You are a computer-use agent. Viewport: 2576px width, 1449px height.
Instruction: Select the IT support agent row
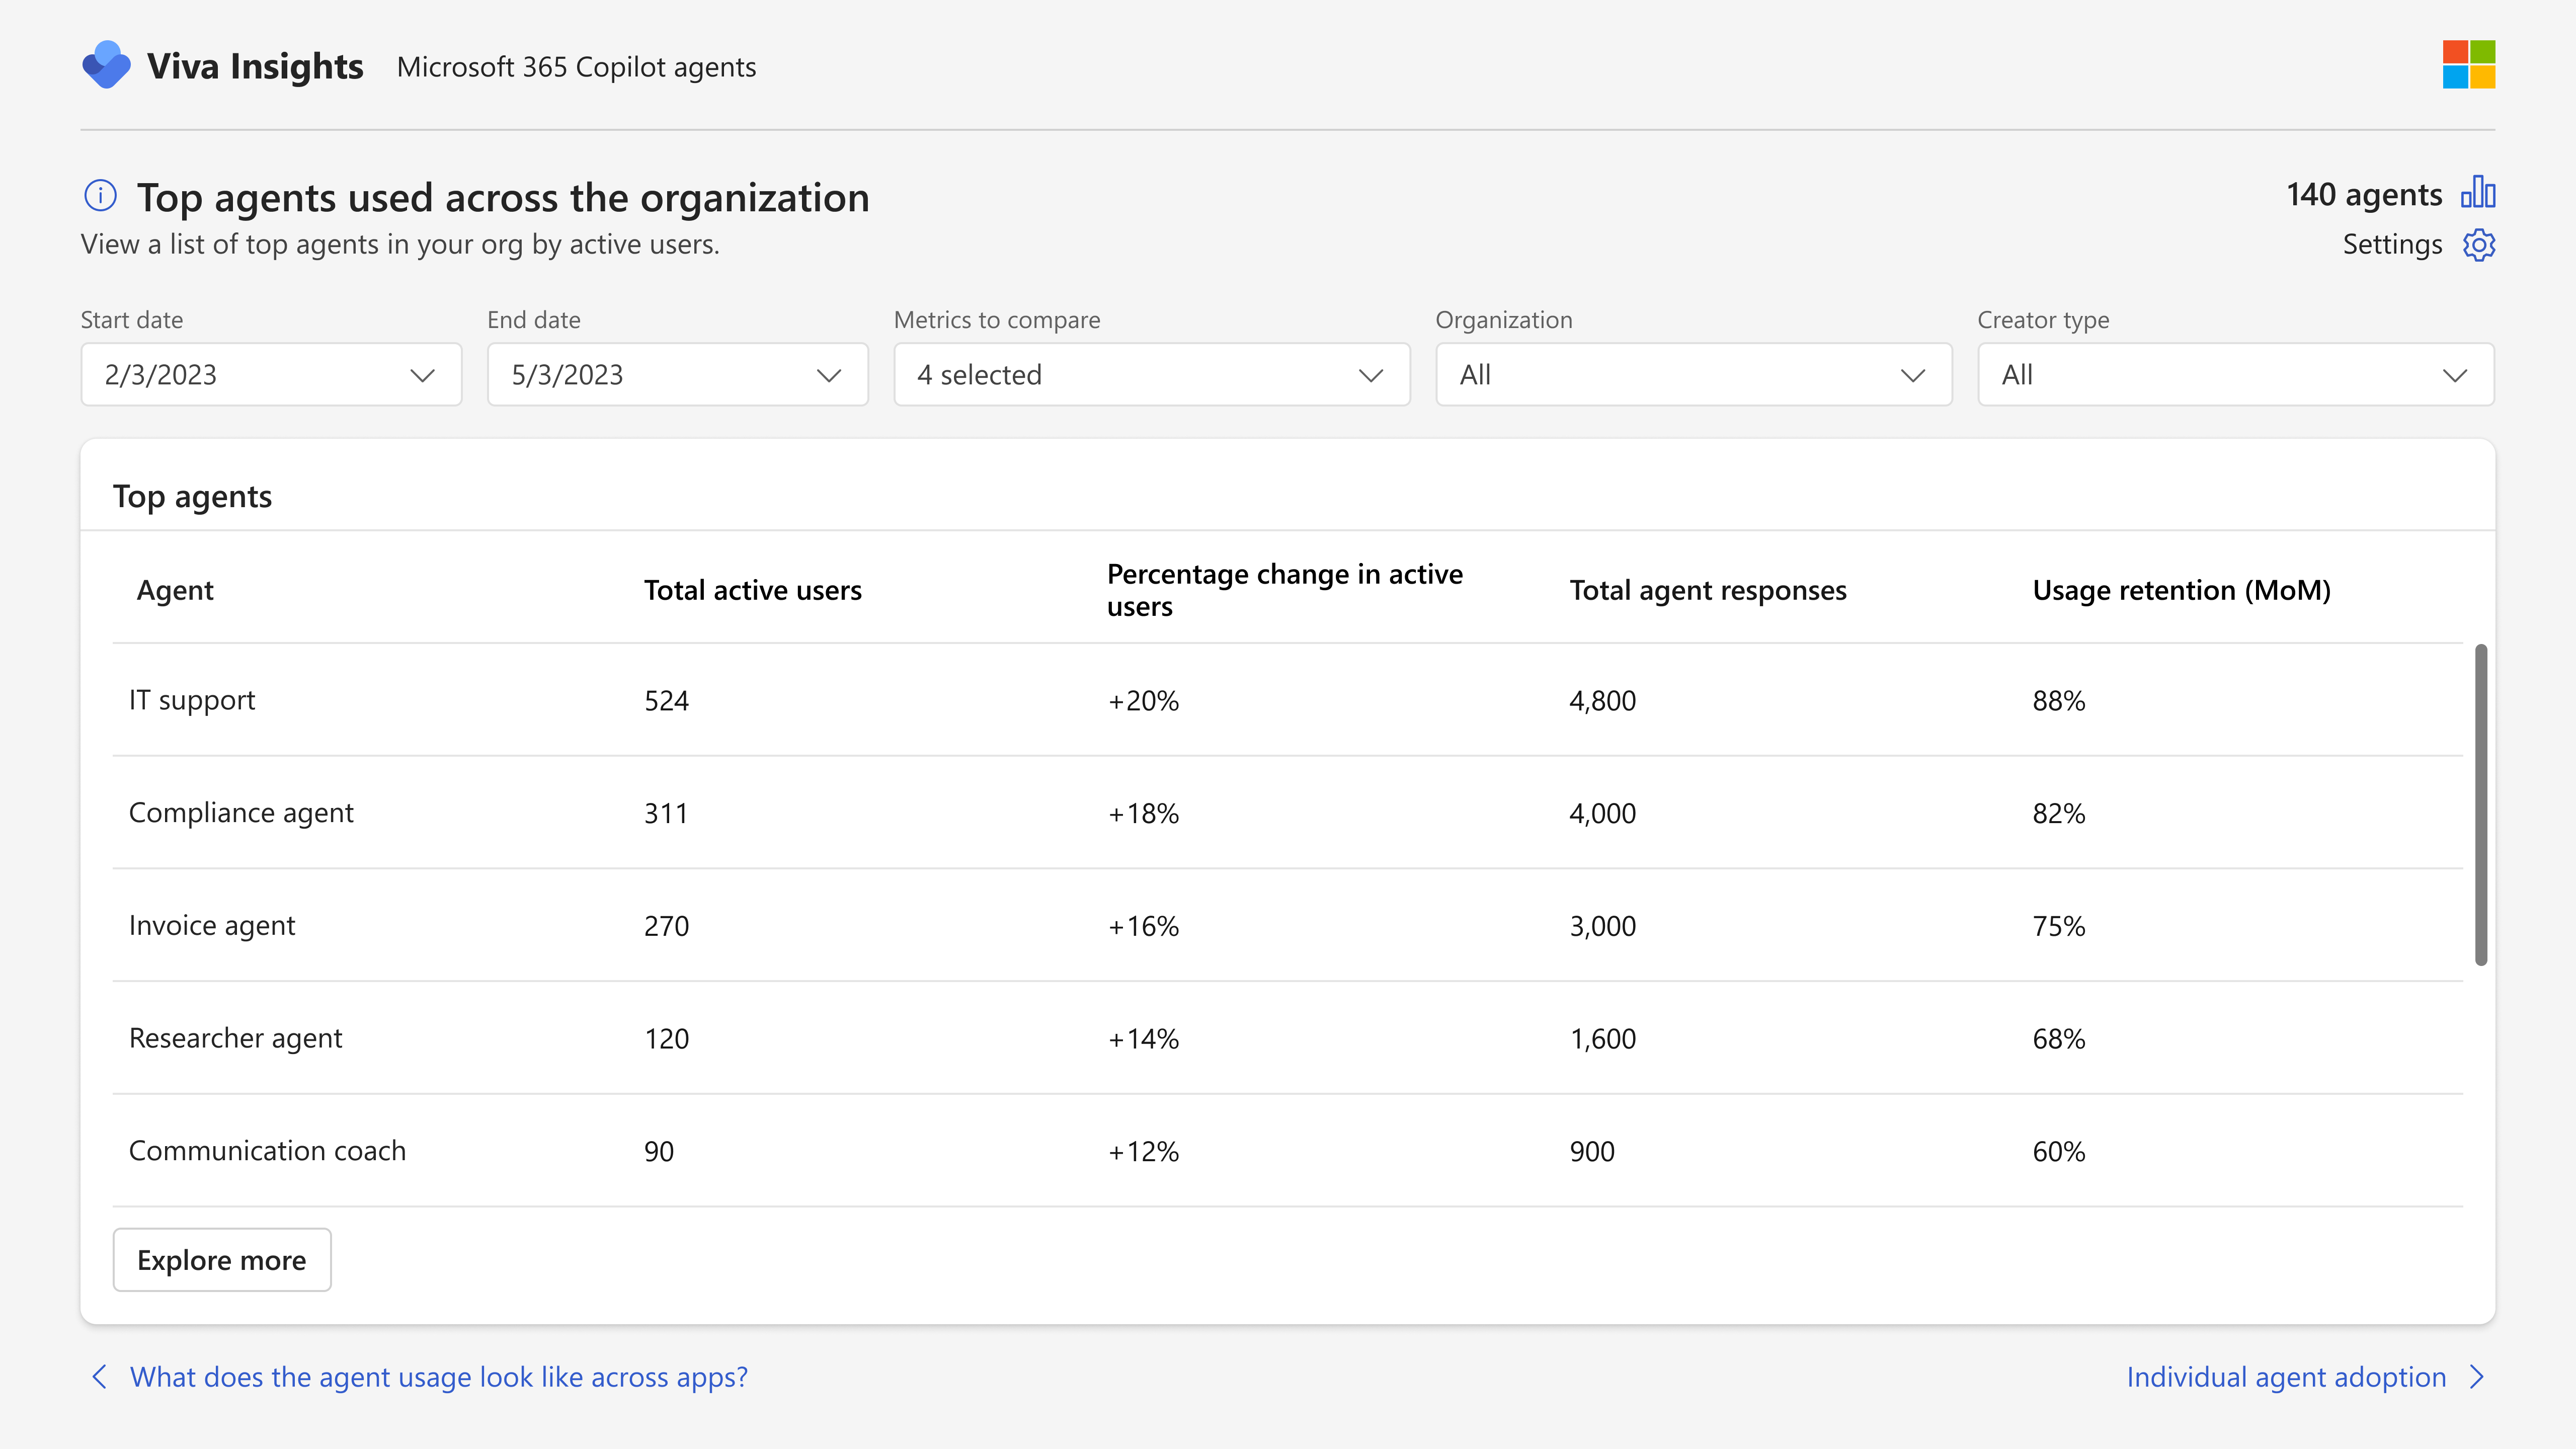click(x=1288, y=700)
